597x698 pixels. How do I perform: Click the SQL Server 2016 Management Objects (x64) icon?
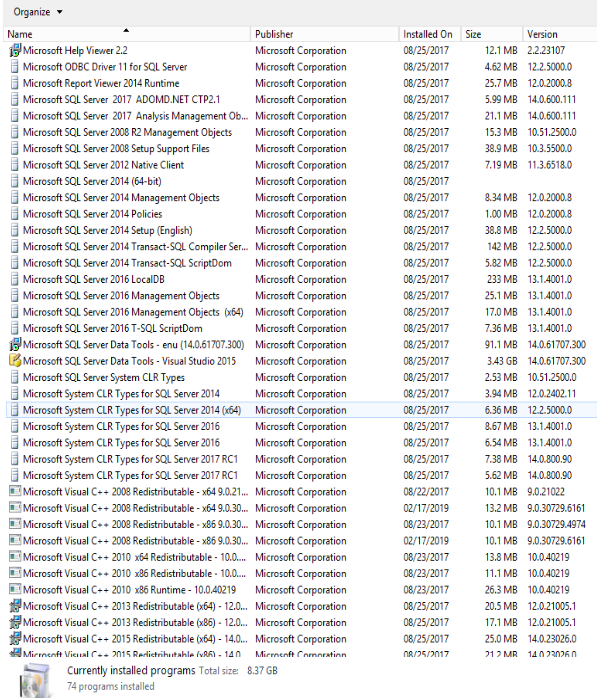click(x=15, y=312)
